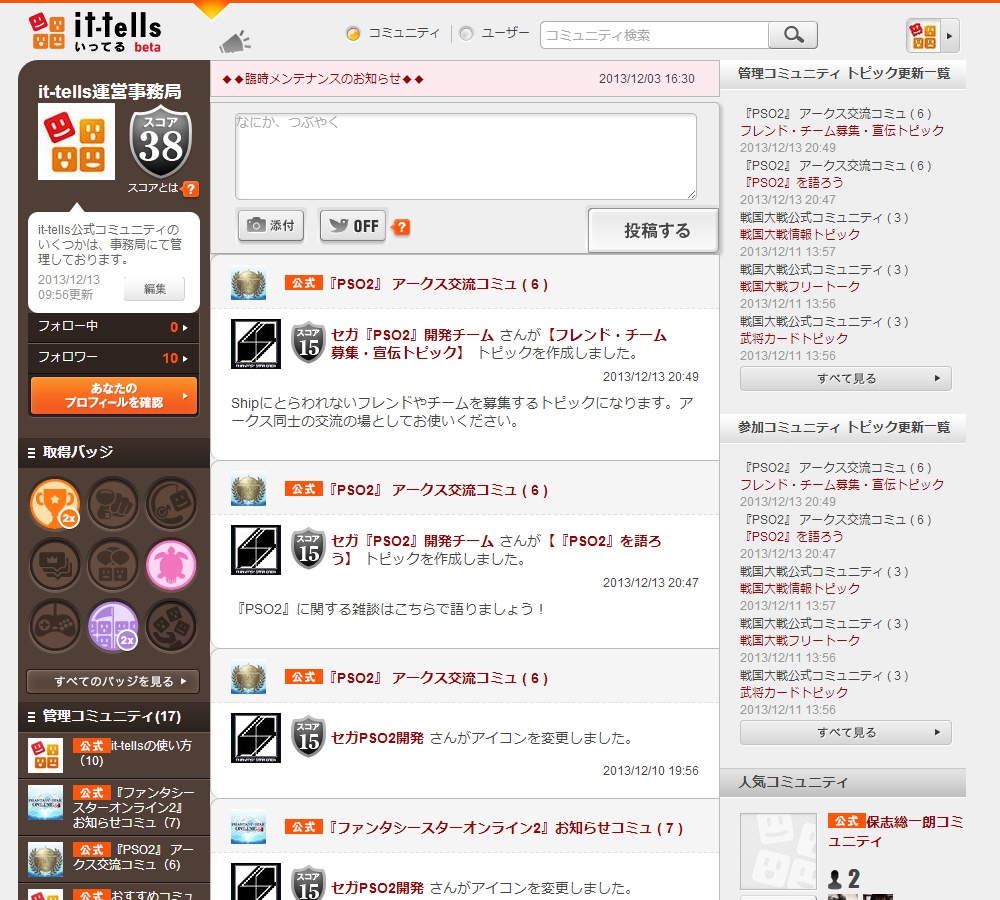The width and height of the screenshot is (1000, 900).
Task: Click 参加コミュニティ トピック更新一覧 header
Action: point(842,428)
